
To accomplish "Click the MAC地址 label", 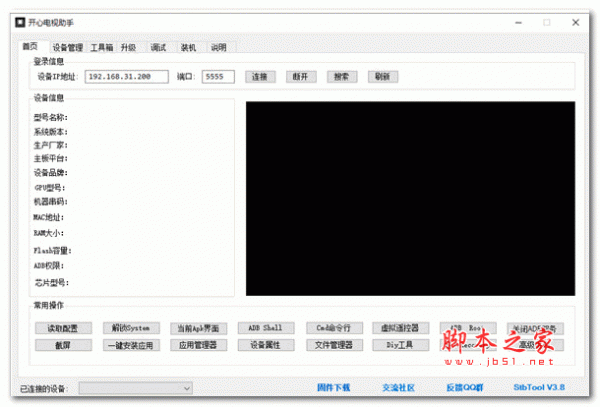I will pos(49,217).
